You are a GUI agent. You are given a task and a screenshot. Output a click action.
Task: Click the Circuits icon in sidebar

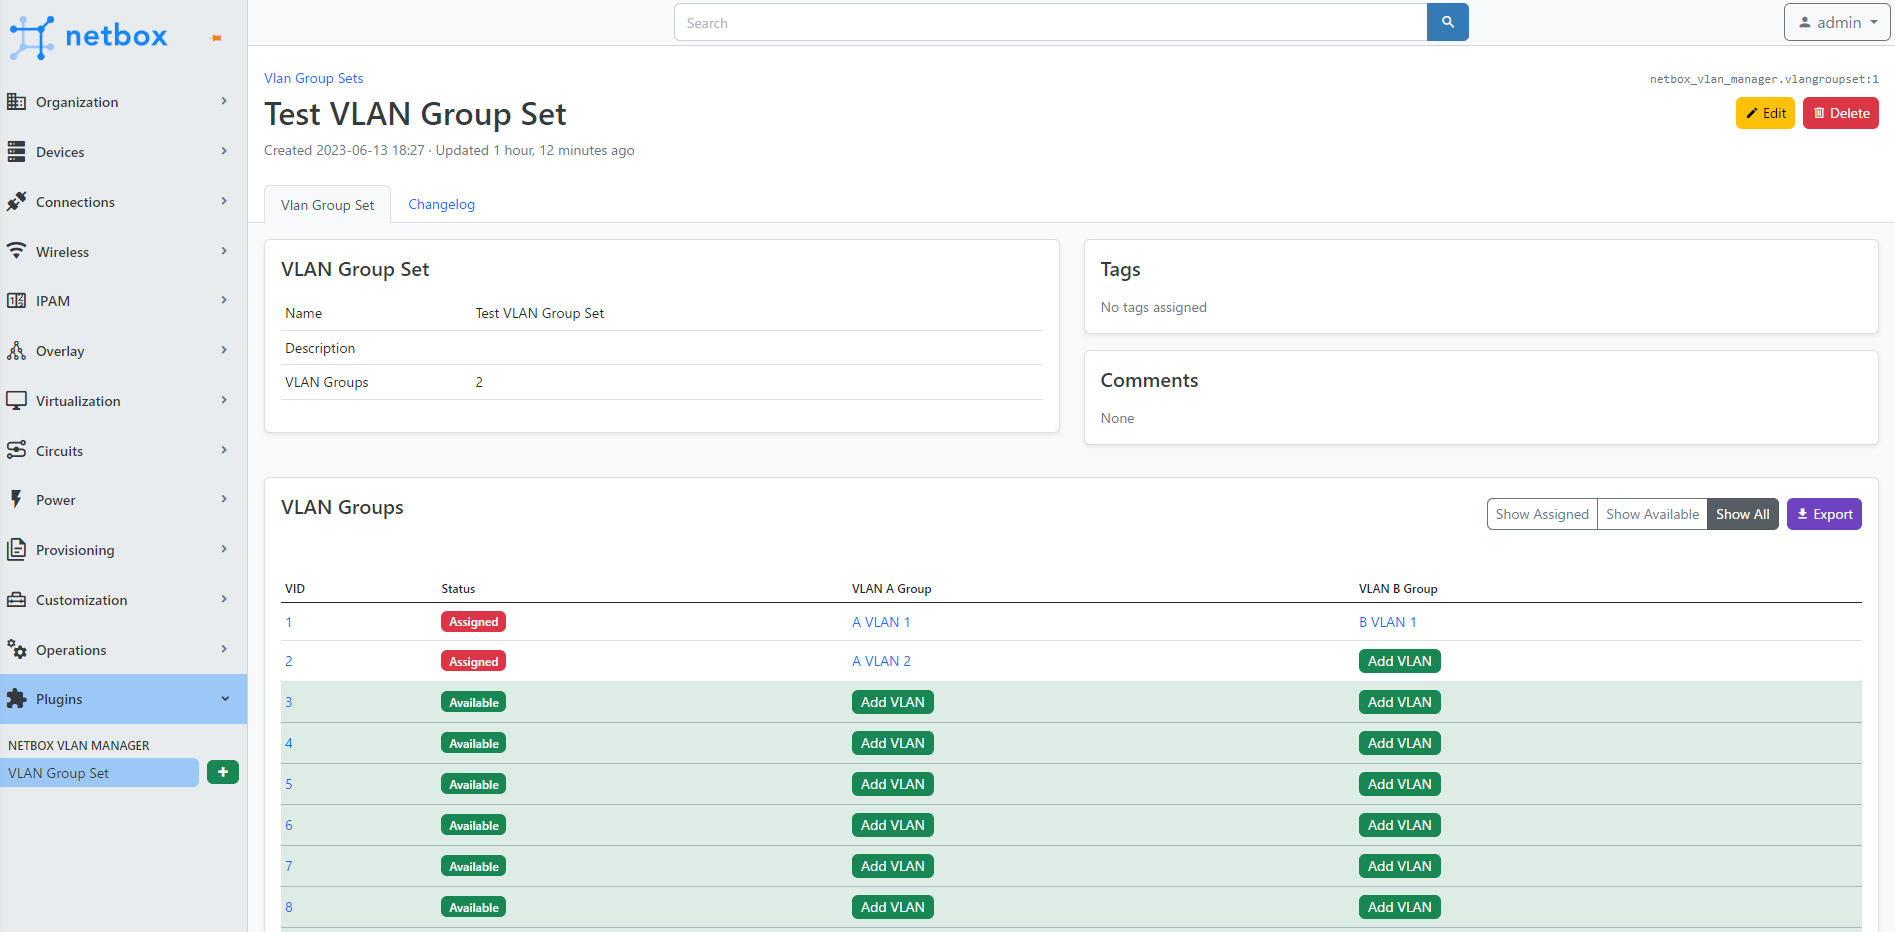(x=16, y=451)
